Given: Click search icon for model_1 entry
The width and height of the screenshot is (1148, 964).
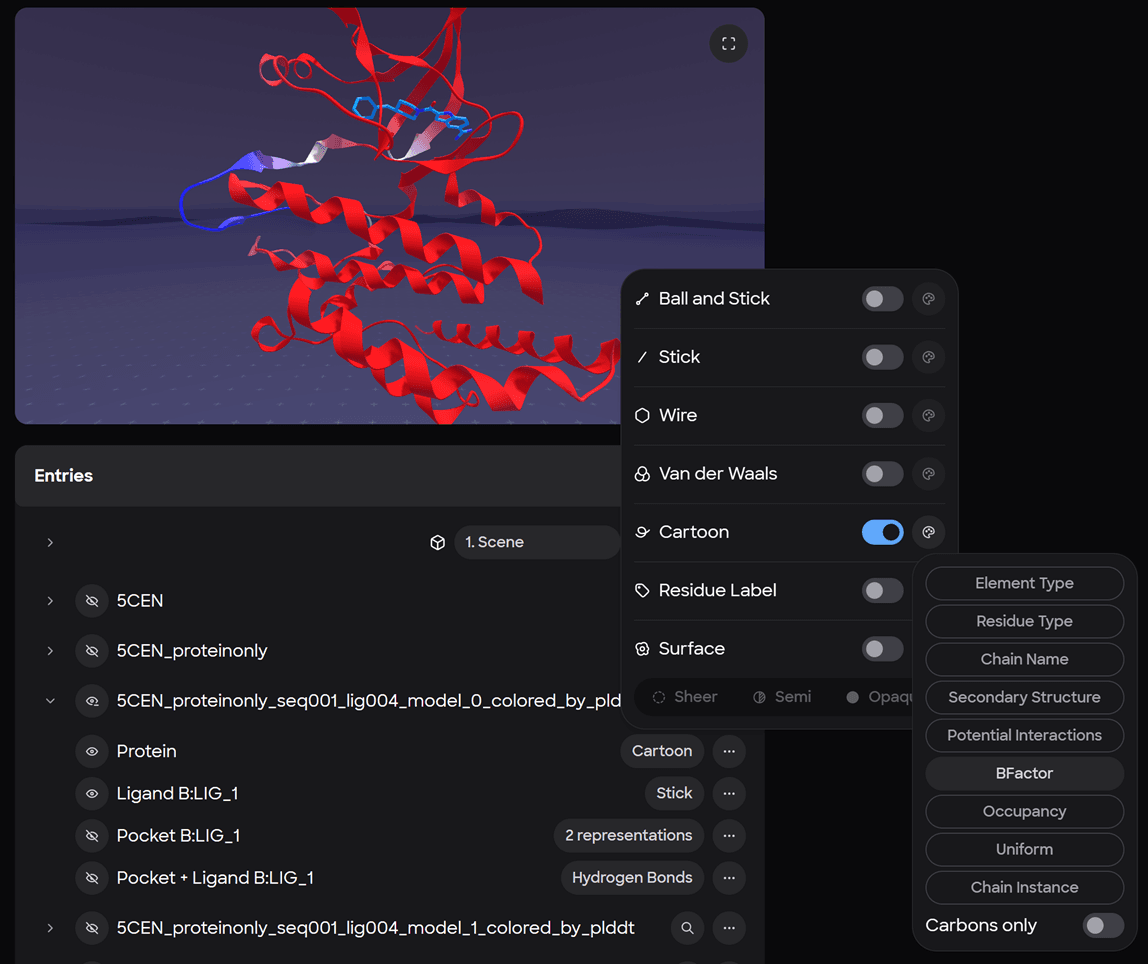Looking at the screenshot, I should tap(687, 928).
